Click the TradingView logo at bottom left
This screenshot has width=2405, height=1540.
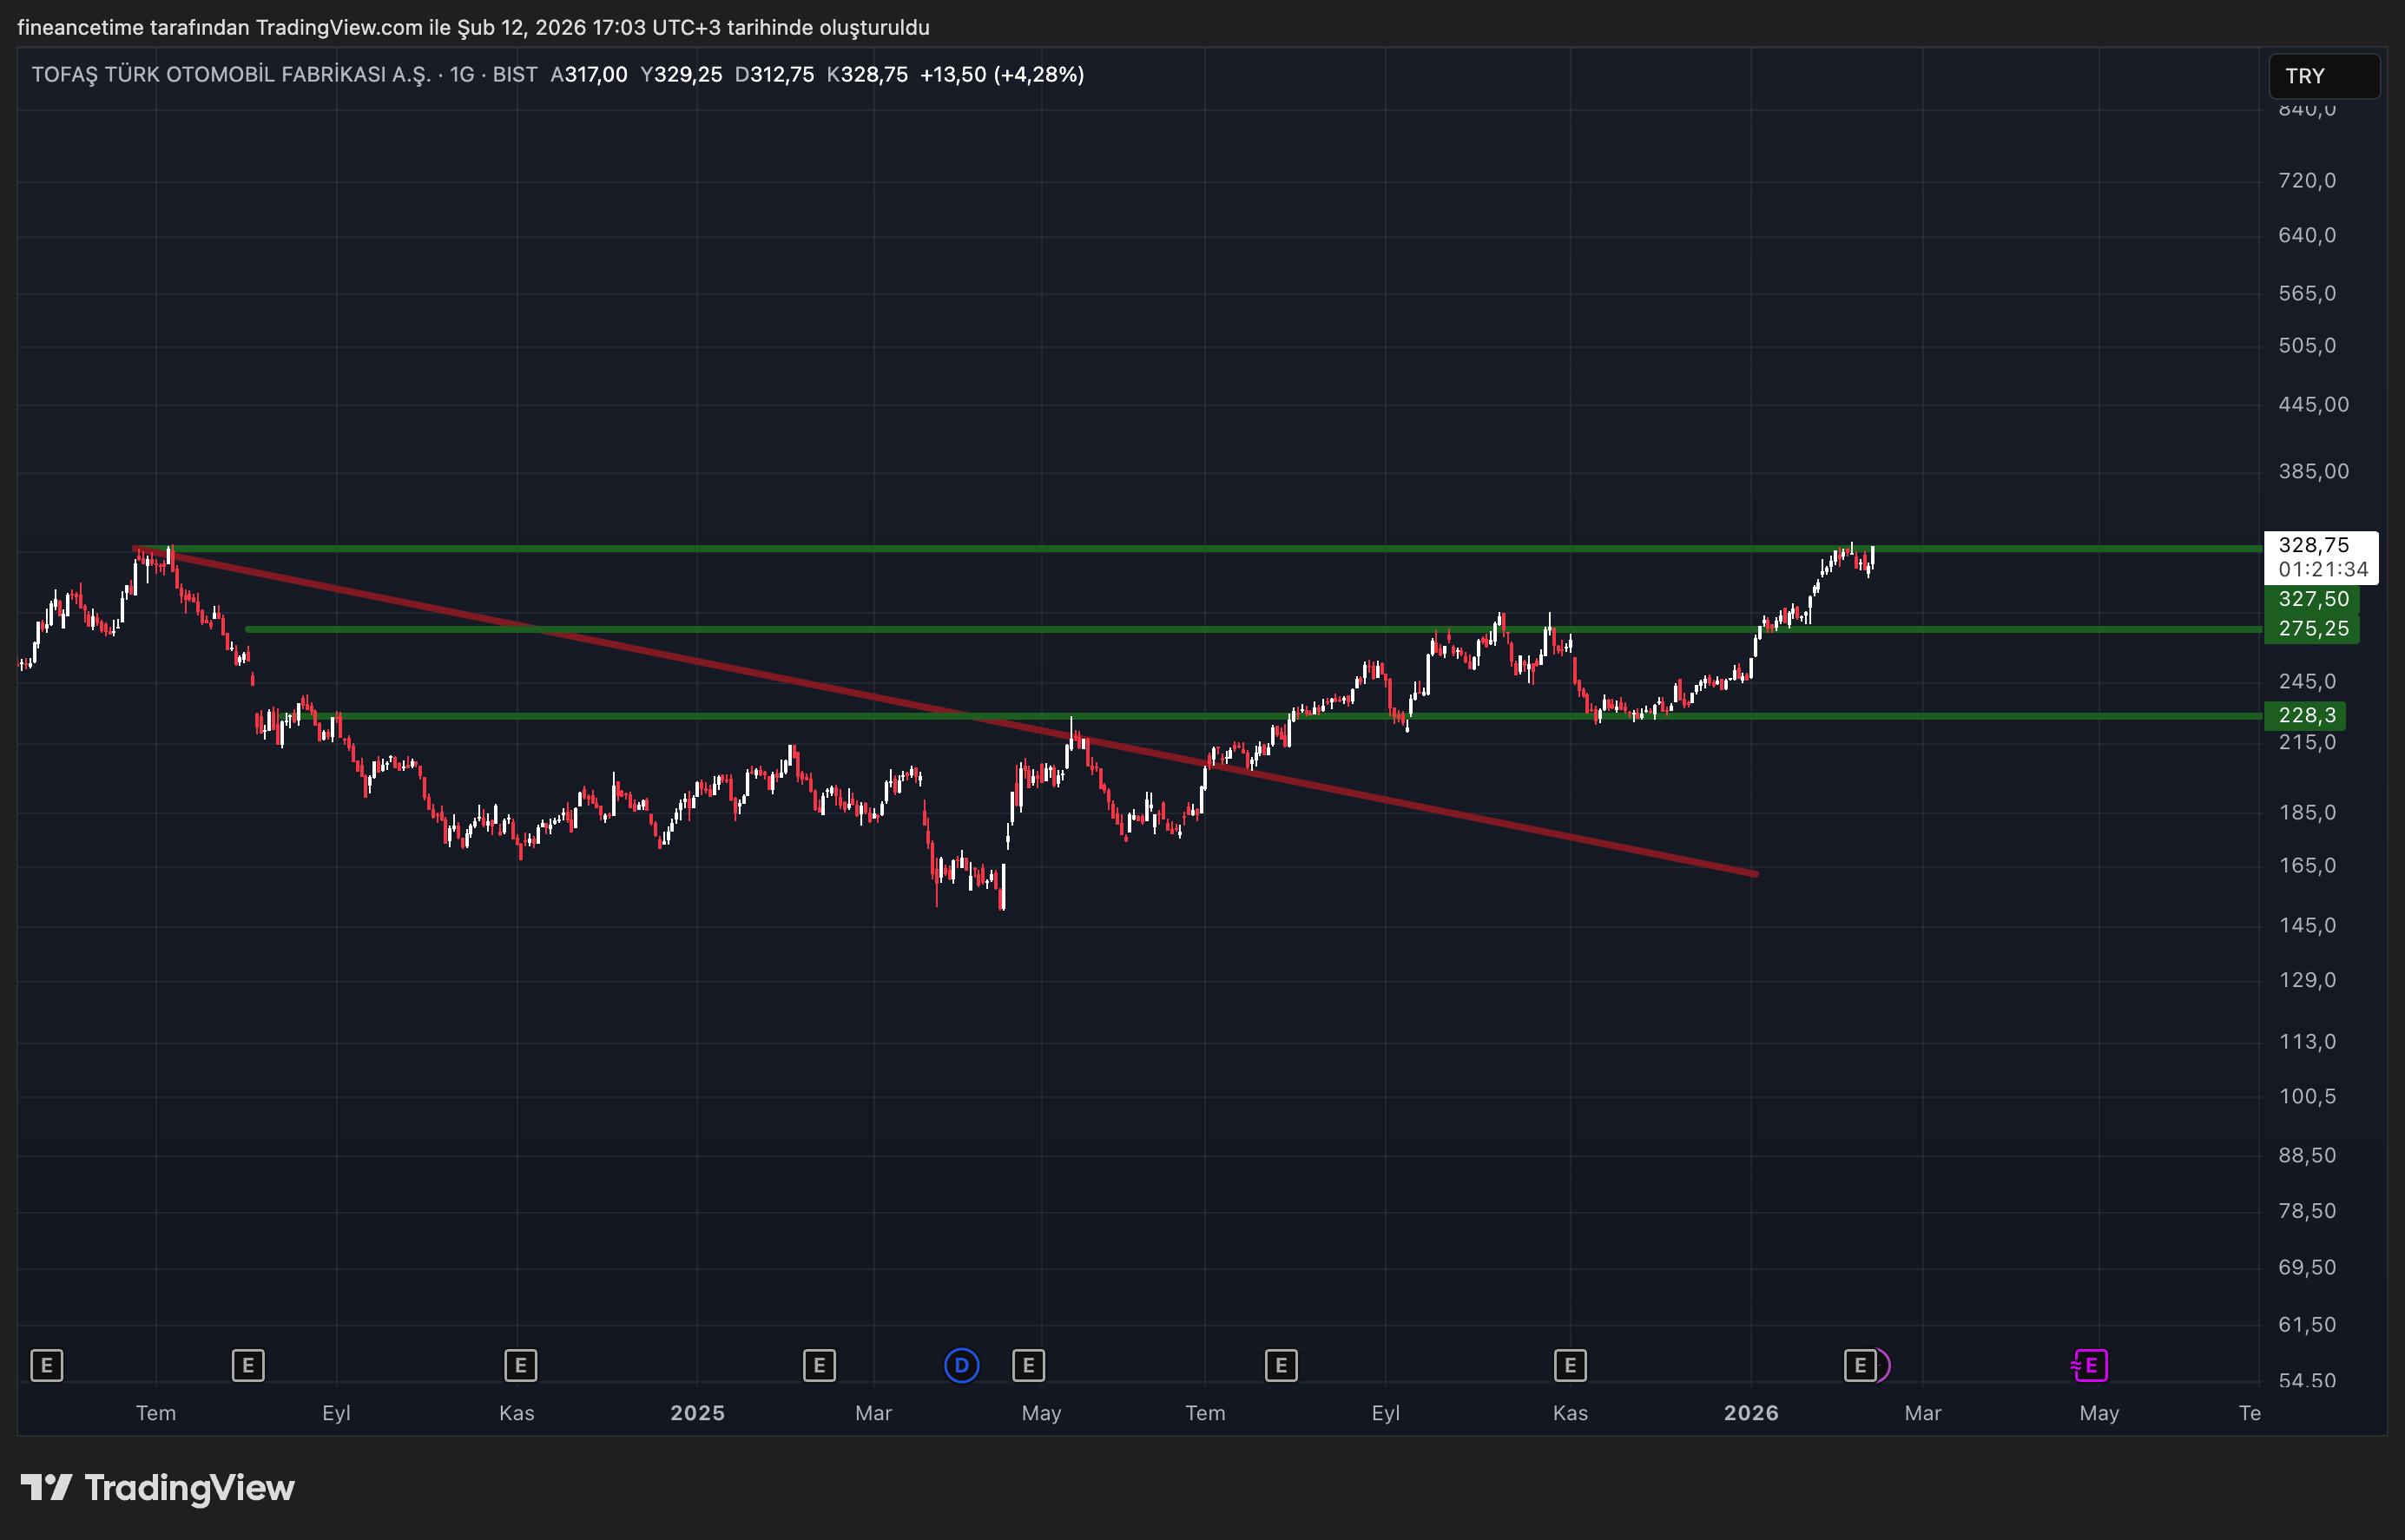[x=158, y=1488]
